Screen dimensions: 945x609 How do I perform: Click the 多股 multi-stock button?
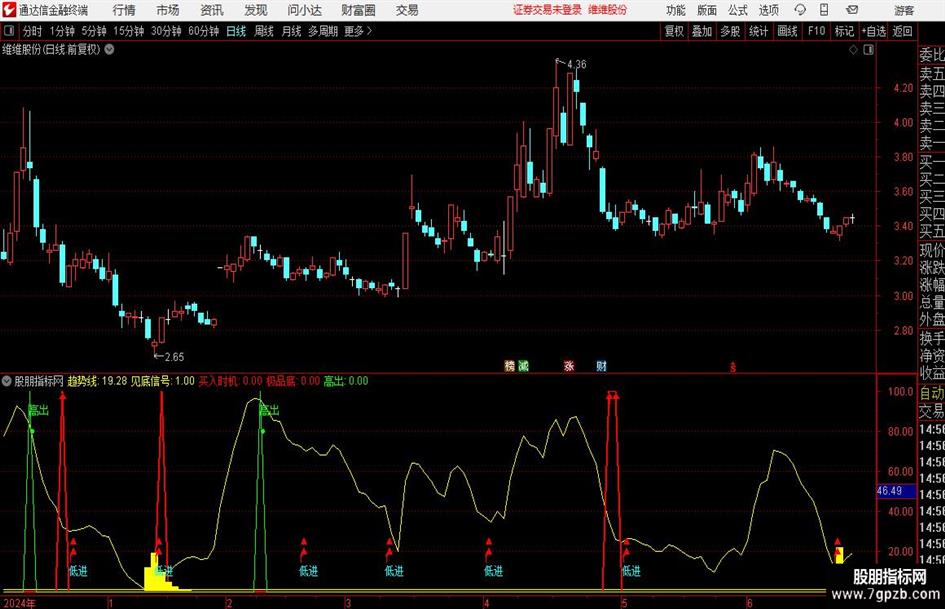730,31
